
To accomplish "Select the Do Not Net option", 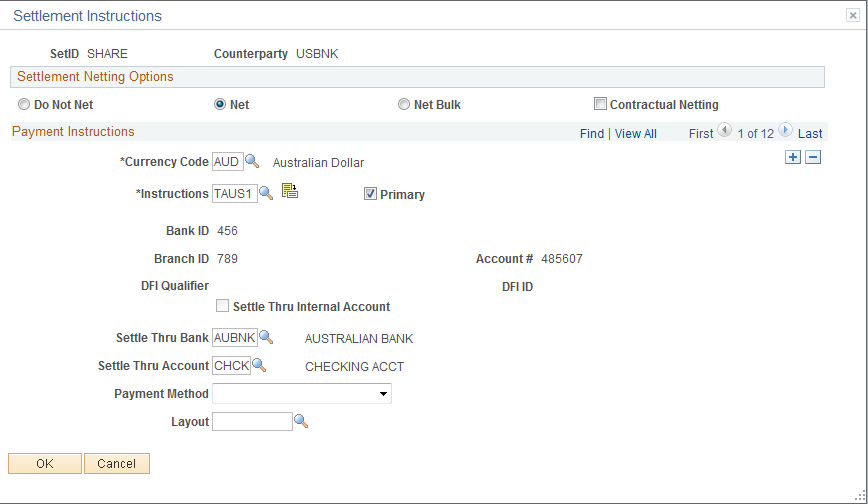I will pyautogui.click(x=24, y=104).
